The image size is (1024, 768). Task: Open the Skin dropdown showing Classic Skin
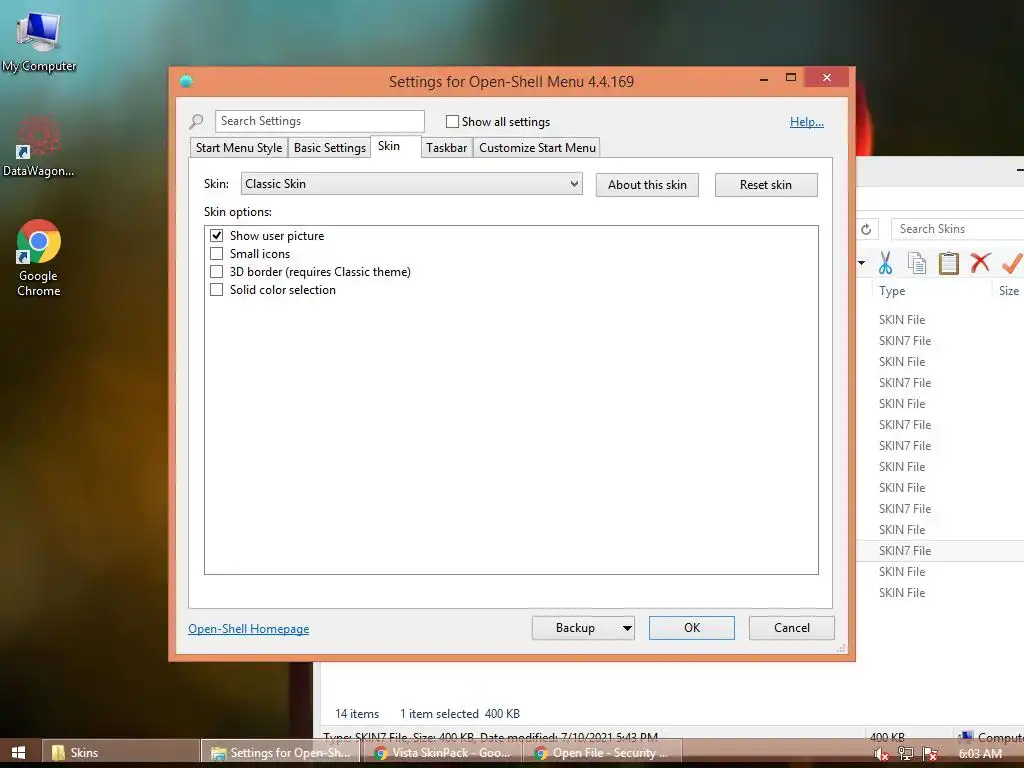[x=411, y=184]
